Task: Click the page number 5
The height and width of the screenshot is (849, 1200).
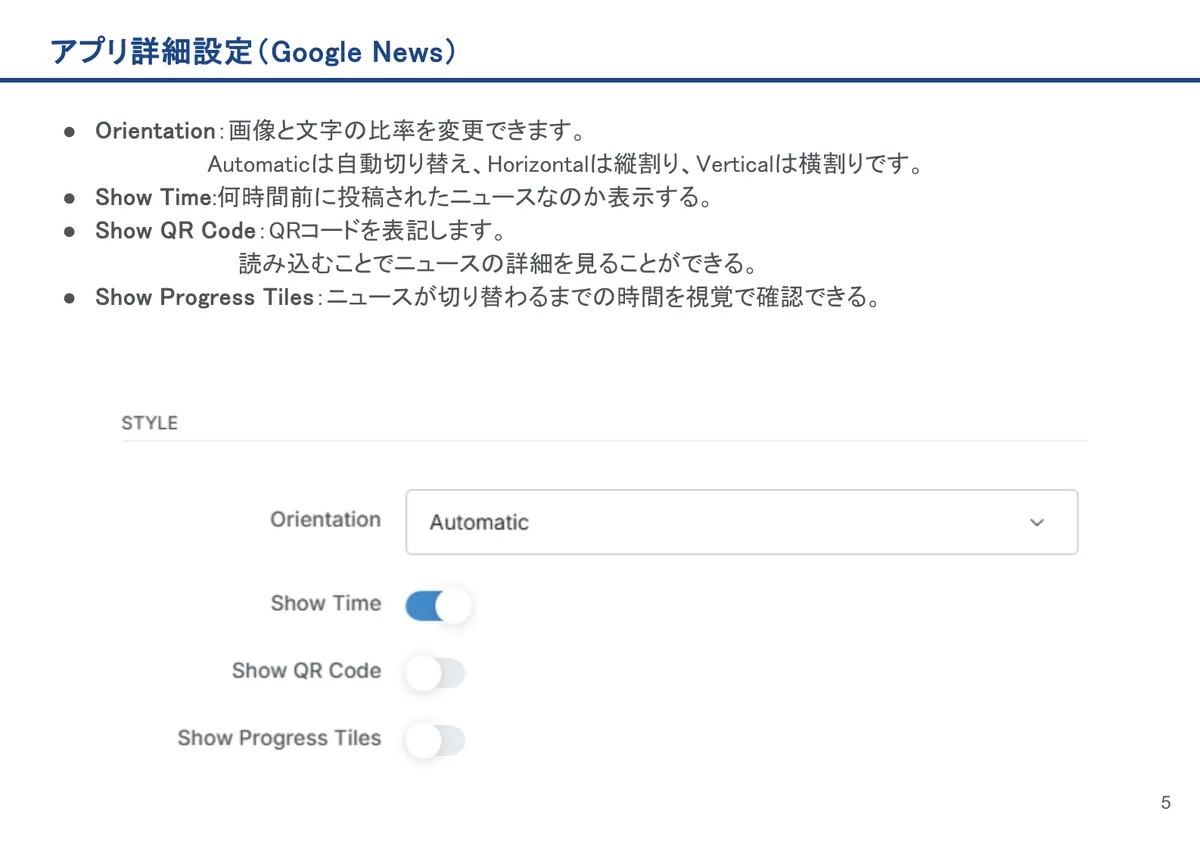Action: point(1166,803)
